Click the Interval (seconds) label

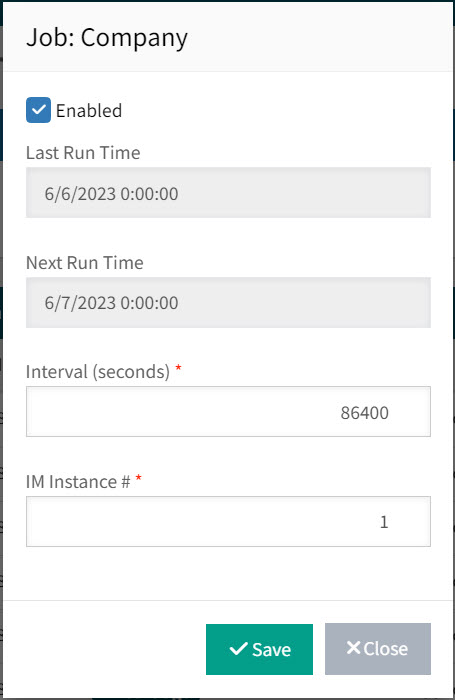pos(98,372)
